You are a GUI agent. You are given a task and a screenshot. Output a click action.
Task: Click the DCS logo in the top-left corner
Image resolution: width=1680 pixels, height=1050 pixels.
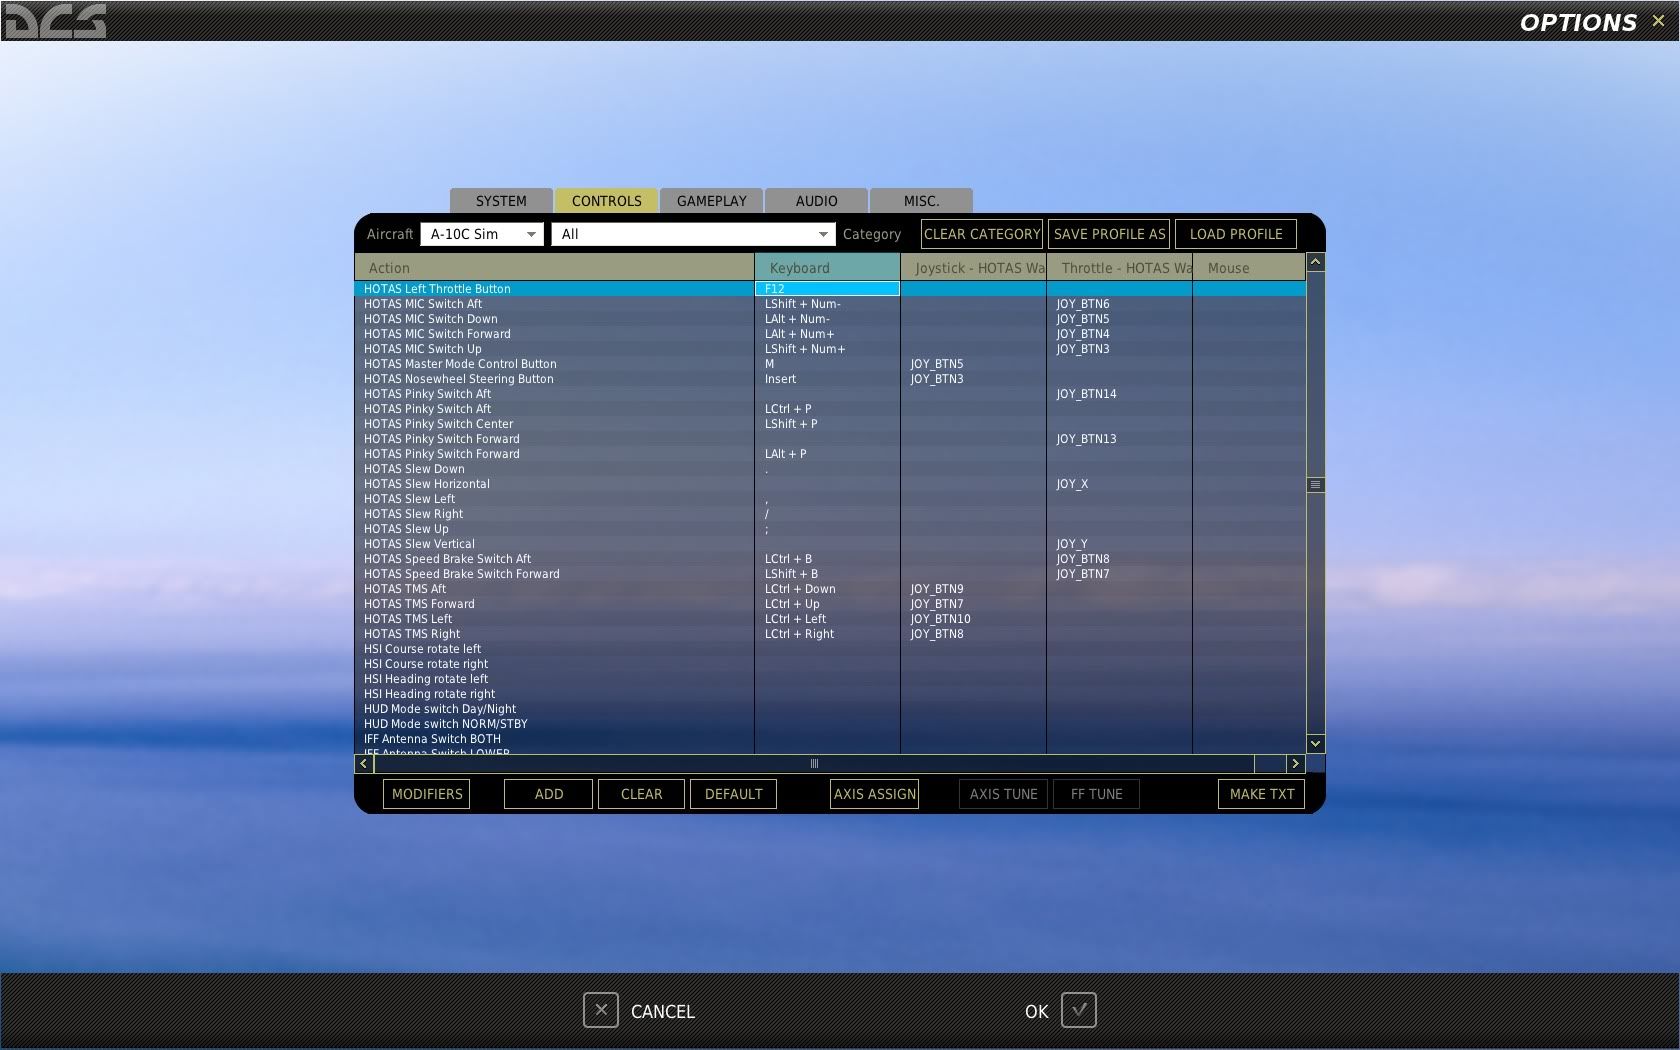pyautogui.click(x=55, y=20)
